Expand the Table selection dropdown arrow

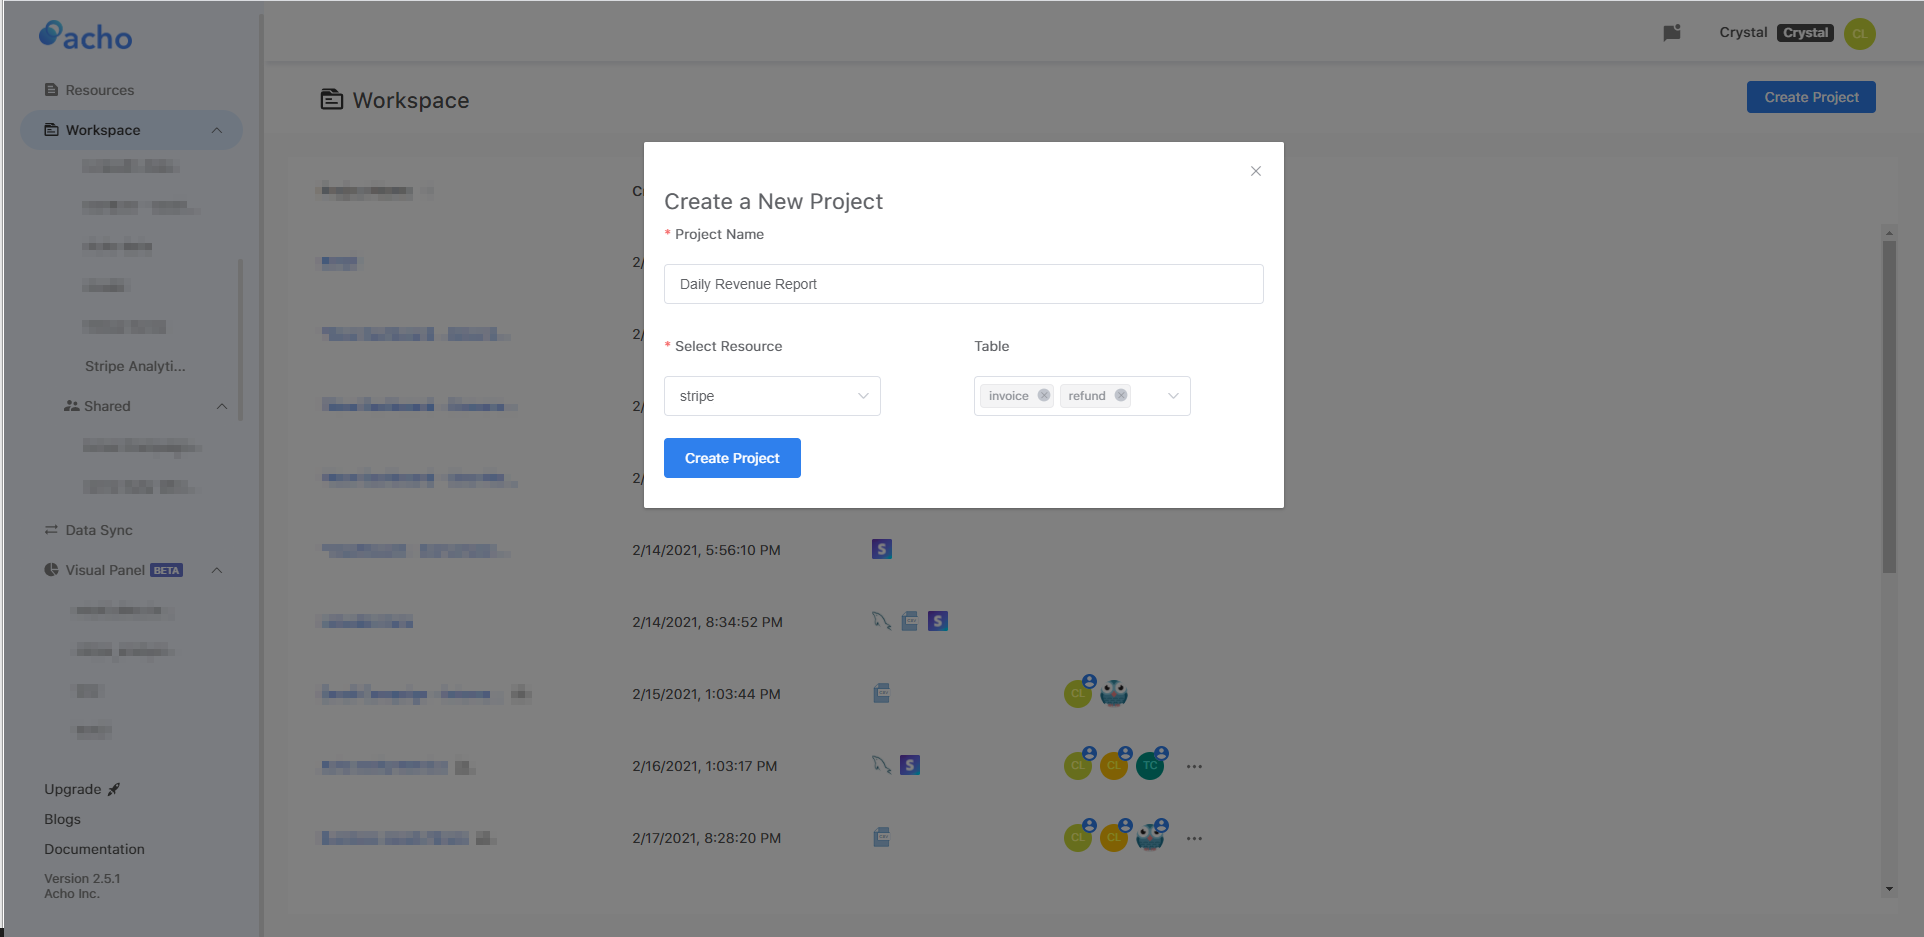1173,396
